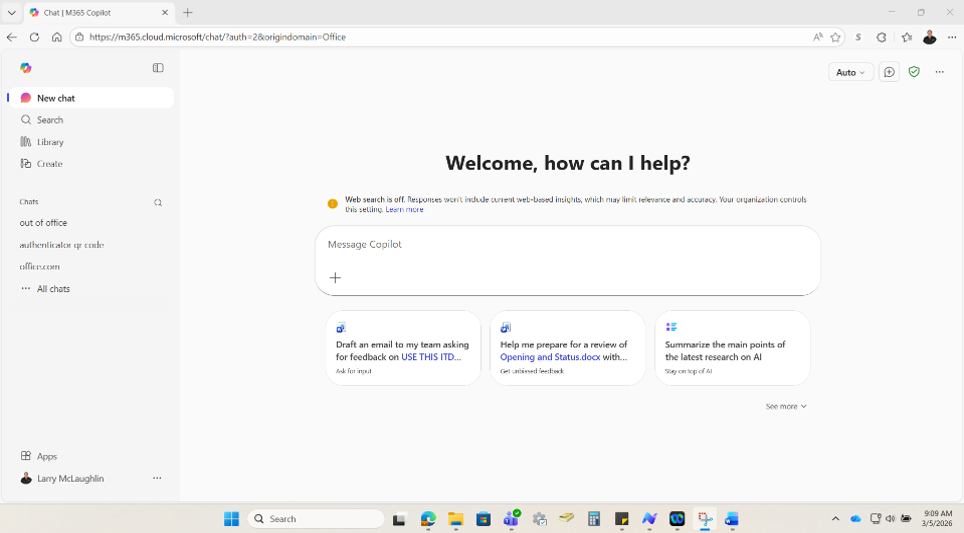This screenshot has height=533, width=964.
Task: Open Microsoft Teams from the taskbar
Action: [x=511, y=519]
